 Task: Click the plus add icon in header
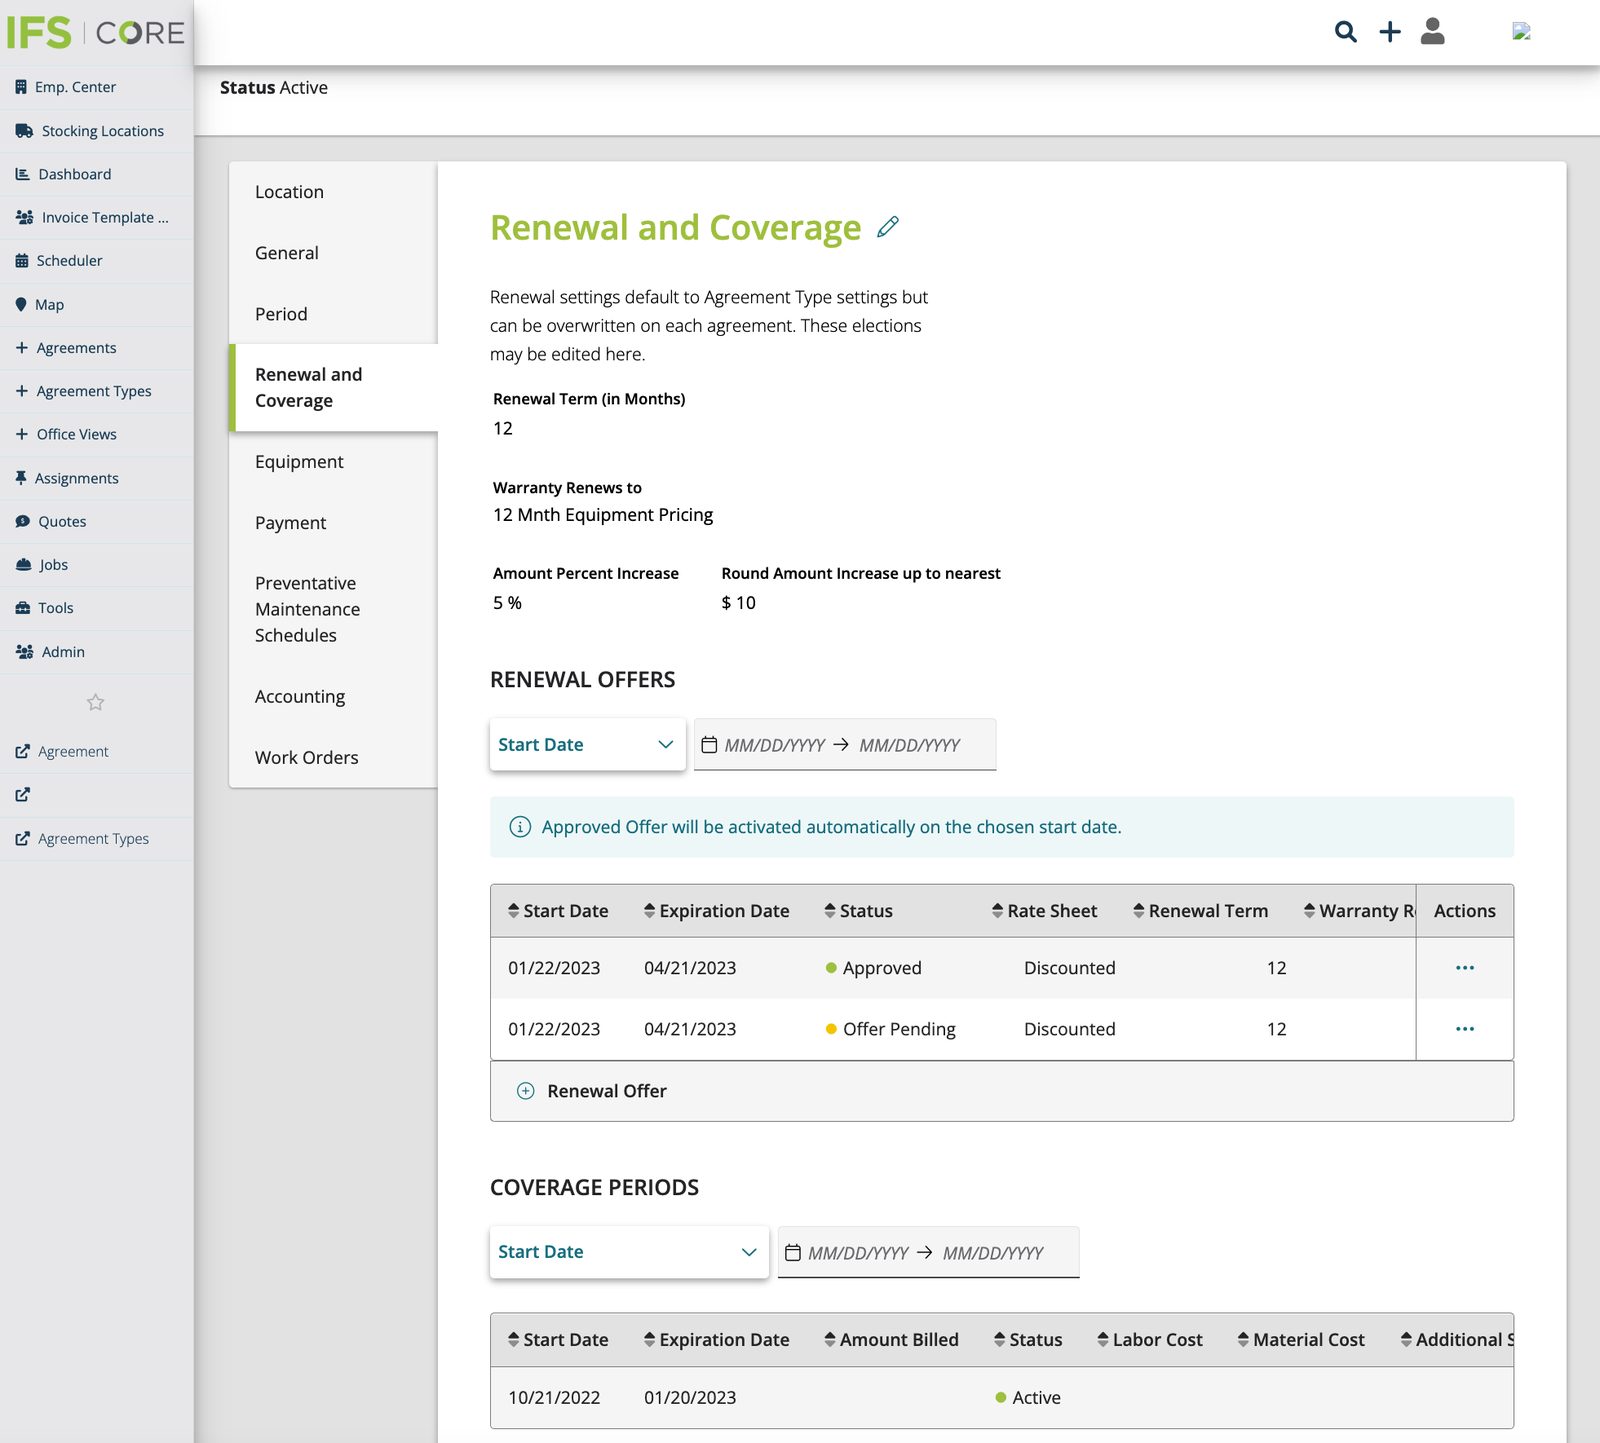[1390, 32]
